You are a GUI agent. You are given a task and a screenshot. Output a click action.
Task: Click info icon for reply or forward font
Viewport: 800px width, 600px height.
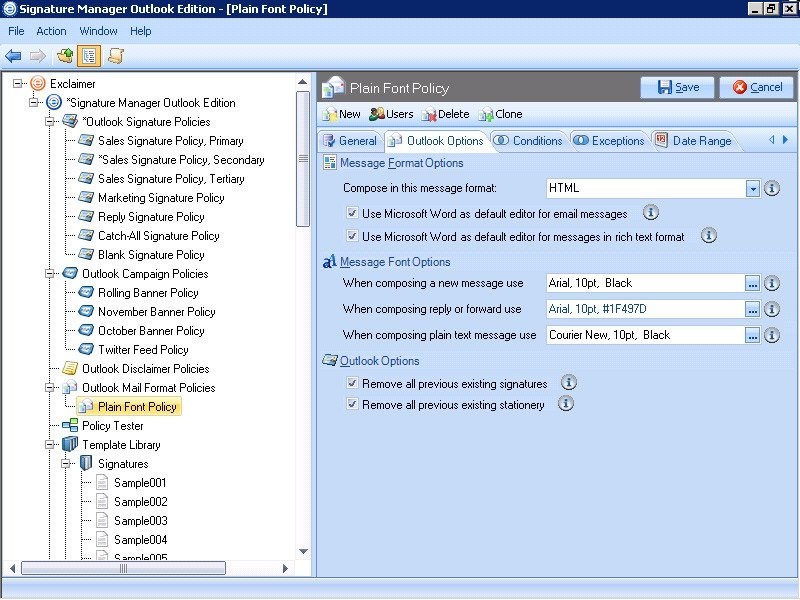pyautogui.click(x=771, y=309)
